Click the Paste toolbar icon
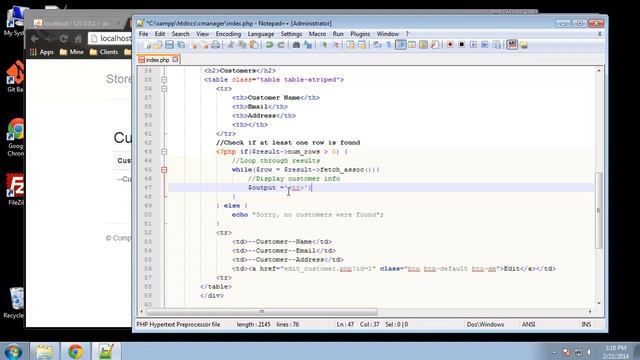This screenshot has width=640, height=360. pos(254,45)
